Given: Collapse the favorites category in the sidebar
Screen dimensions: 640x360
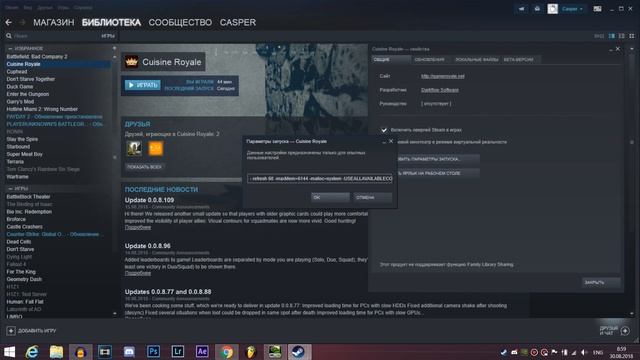Looking at the screenshot, I should [x=10, y=49].
